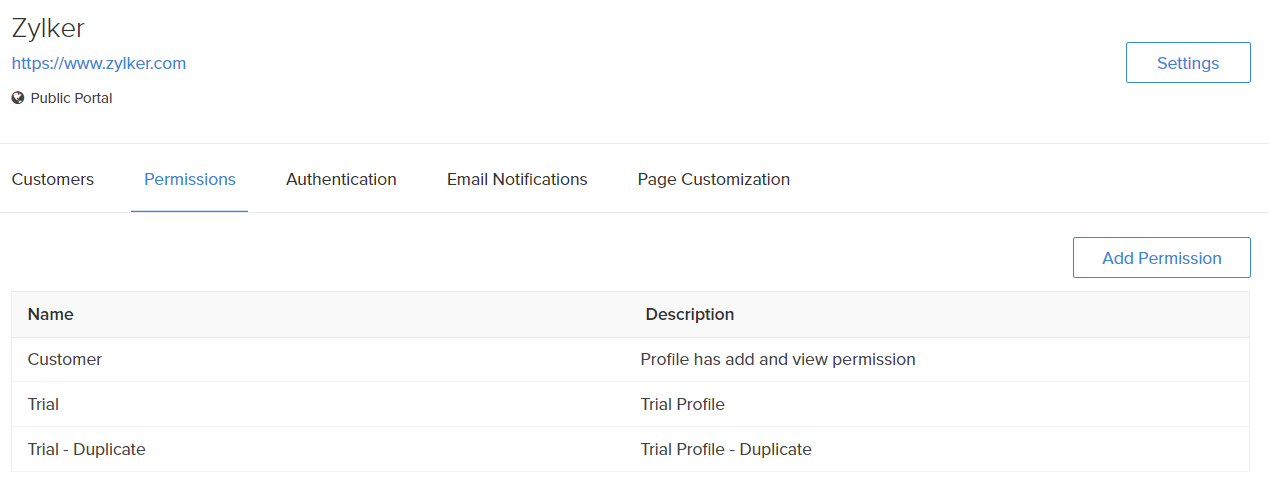Select the Permissions tab
The width and height of the screenshot is (1269, 503).
[x=189, y=179]
